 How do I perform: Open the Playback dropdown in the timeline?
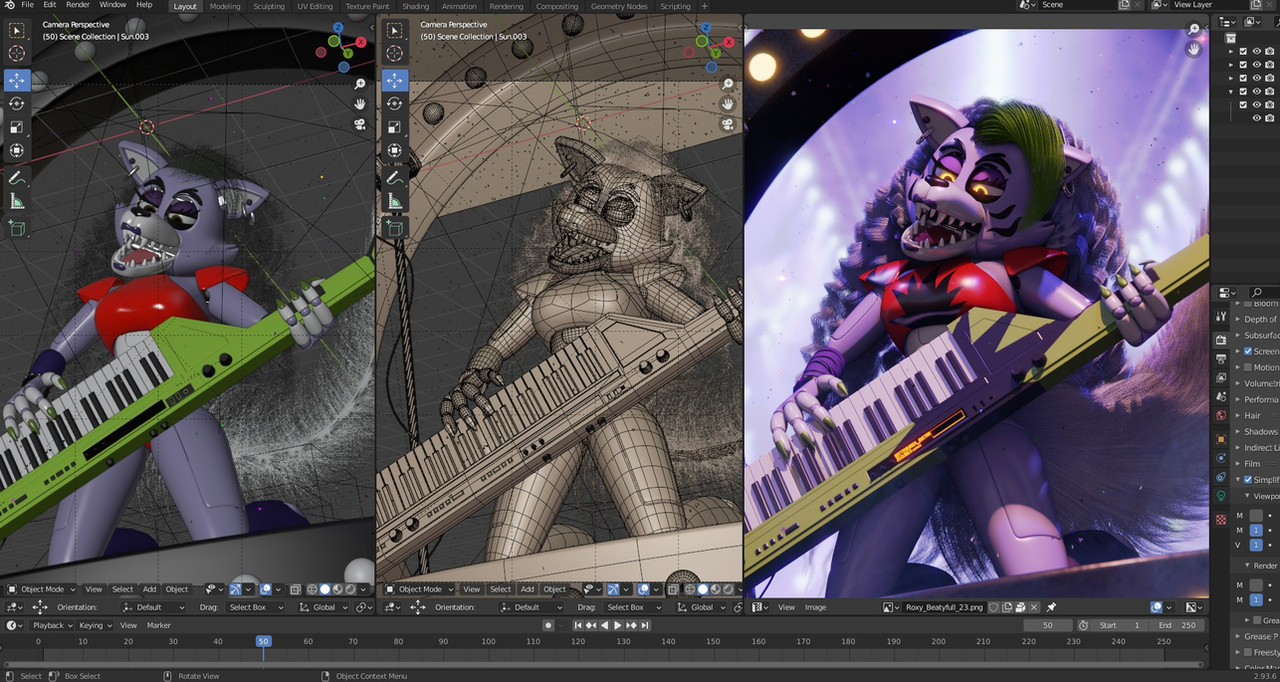tap(51, 625)
